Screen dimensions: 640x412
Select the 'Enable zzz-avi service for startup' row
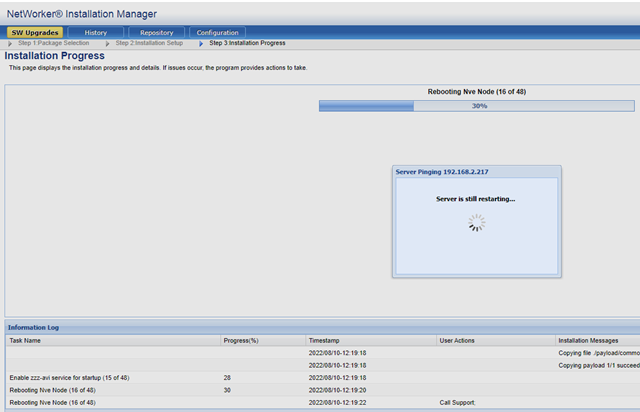(323, 378)
